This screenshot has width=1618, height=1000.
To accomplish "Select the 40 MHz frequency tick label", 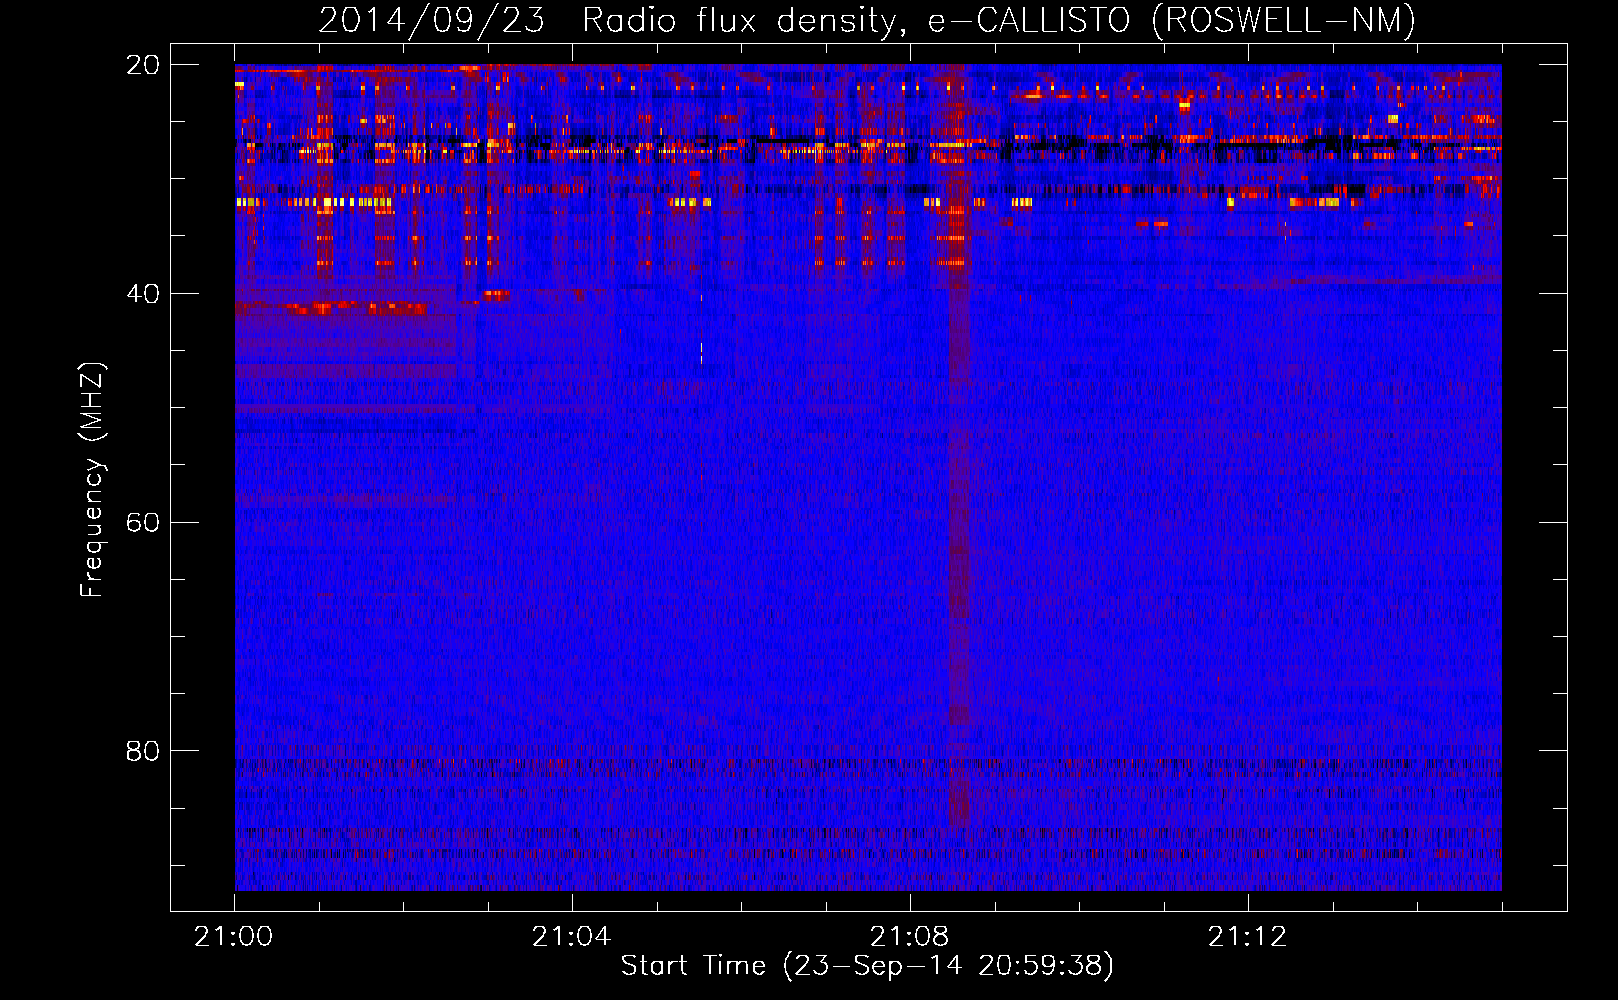I will click(x=143, y=294).
